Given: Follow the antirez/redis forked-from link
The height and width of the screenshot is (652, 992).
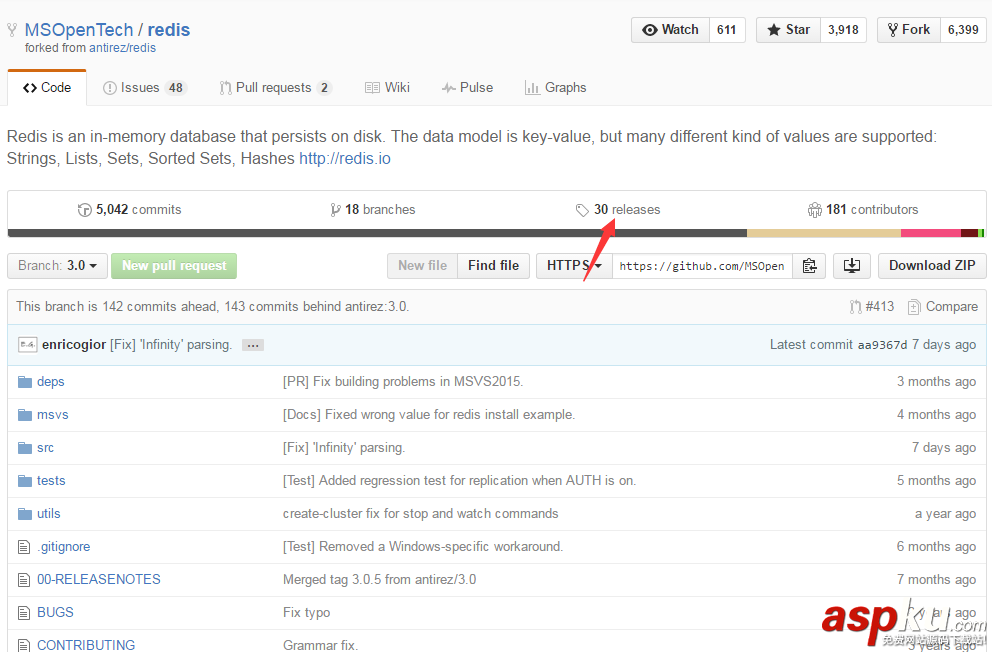Looking at the screenshot, I should coord(122,48).
